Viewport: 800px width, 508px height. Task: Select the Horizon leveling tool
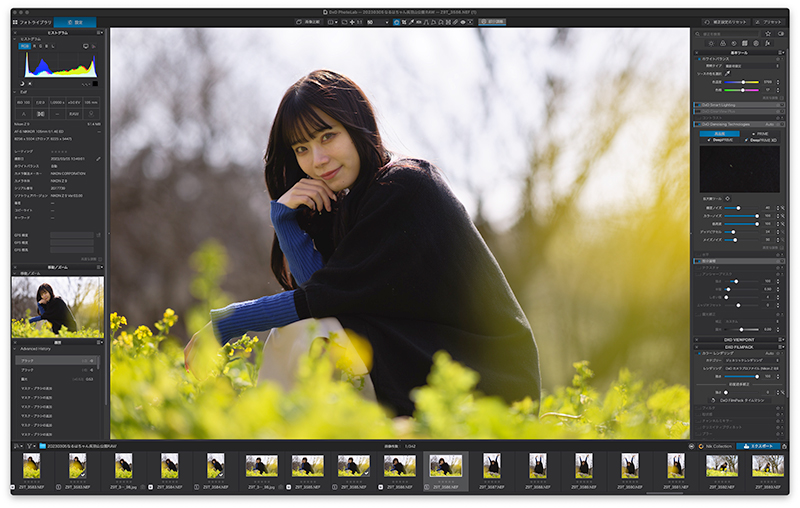tap(418, 22)
